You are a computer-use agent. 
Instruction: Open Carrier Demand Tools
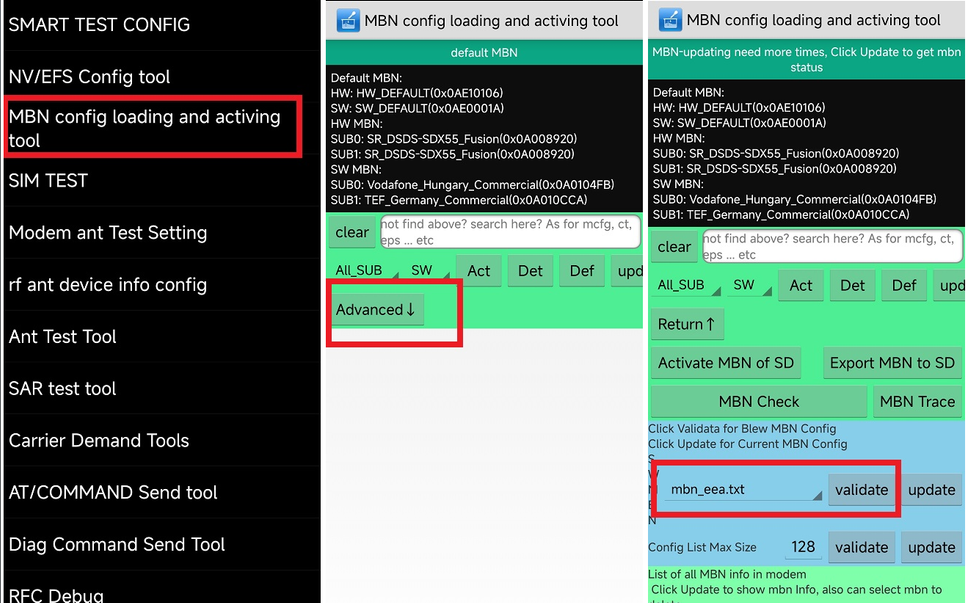click(x=99, y=441)
